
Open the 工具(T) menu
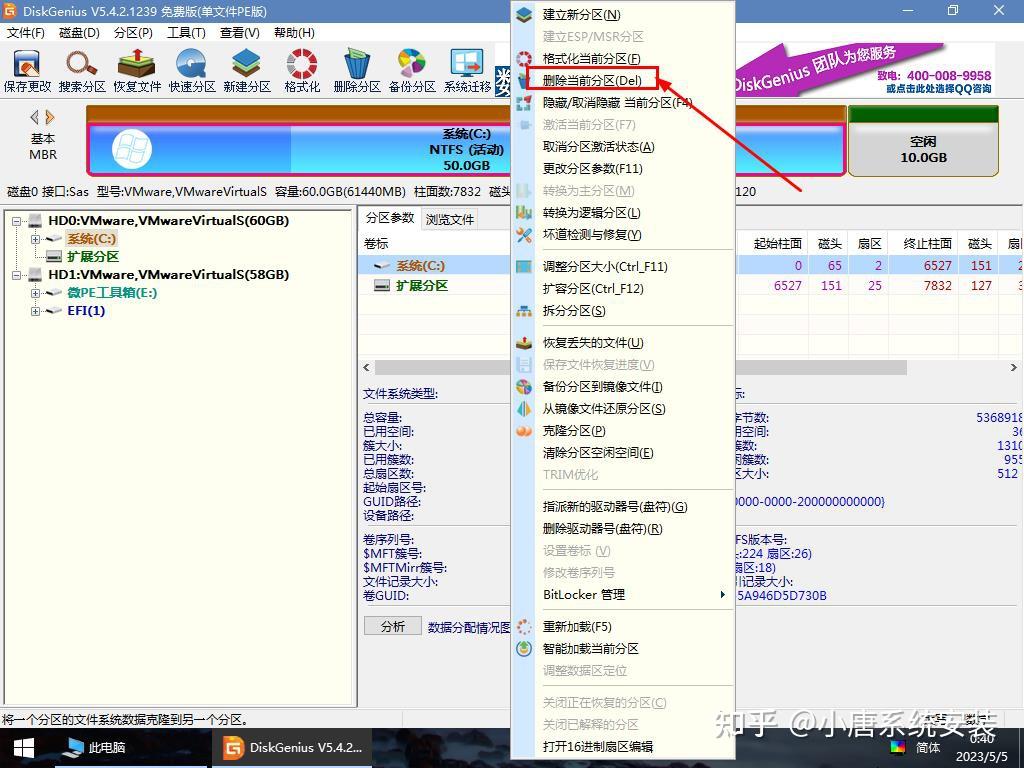tap(186, 33)
